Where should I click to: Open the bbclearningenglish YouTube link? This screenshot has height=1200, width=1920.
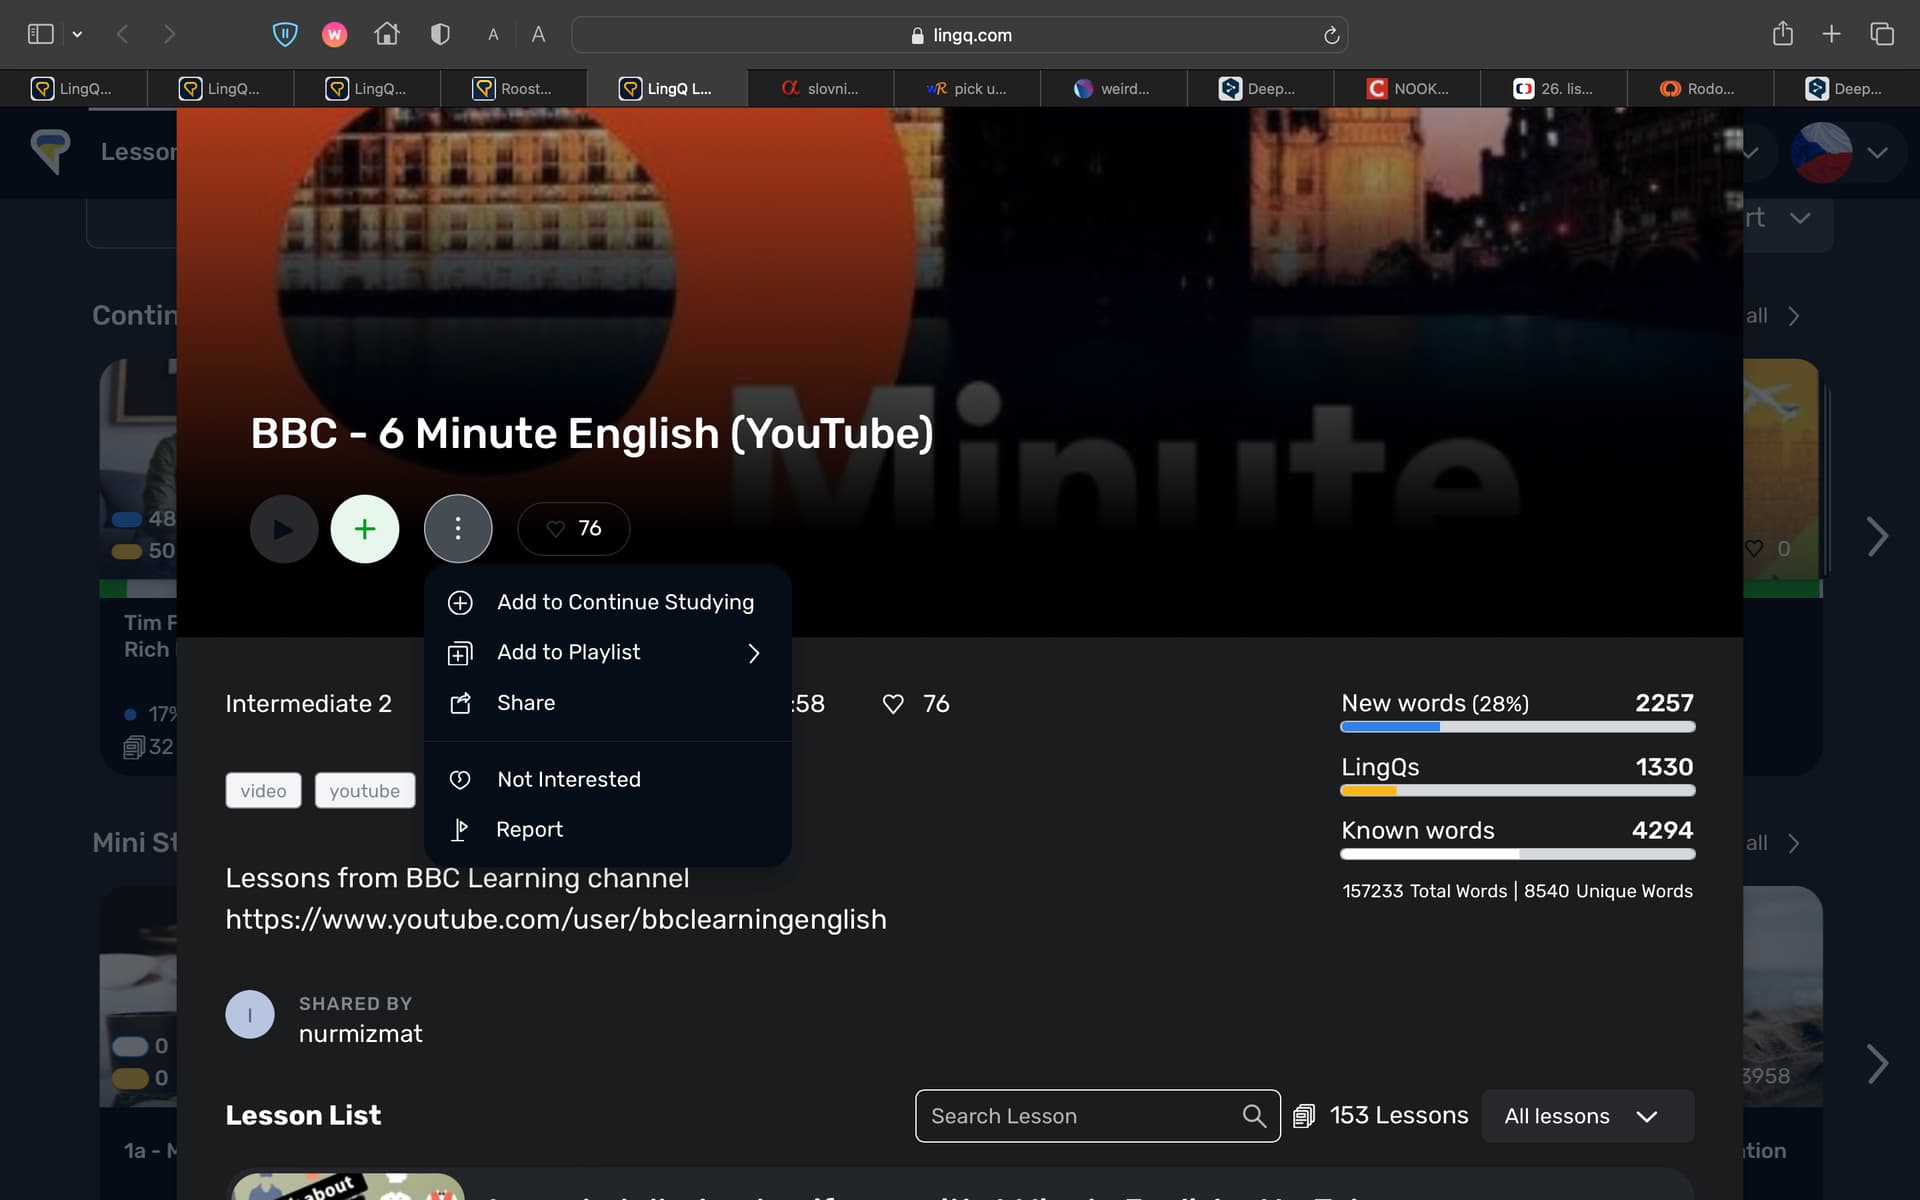(x=556, y=919)
